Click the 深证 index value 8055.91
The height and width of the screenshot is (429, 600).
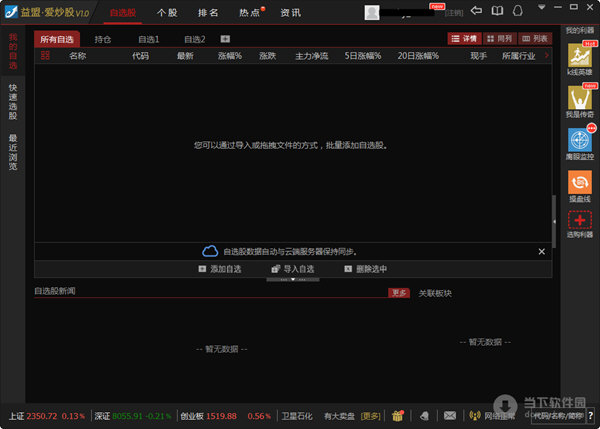127,416
